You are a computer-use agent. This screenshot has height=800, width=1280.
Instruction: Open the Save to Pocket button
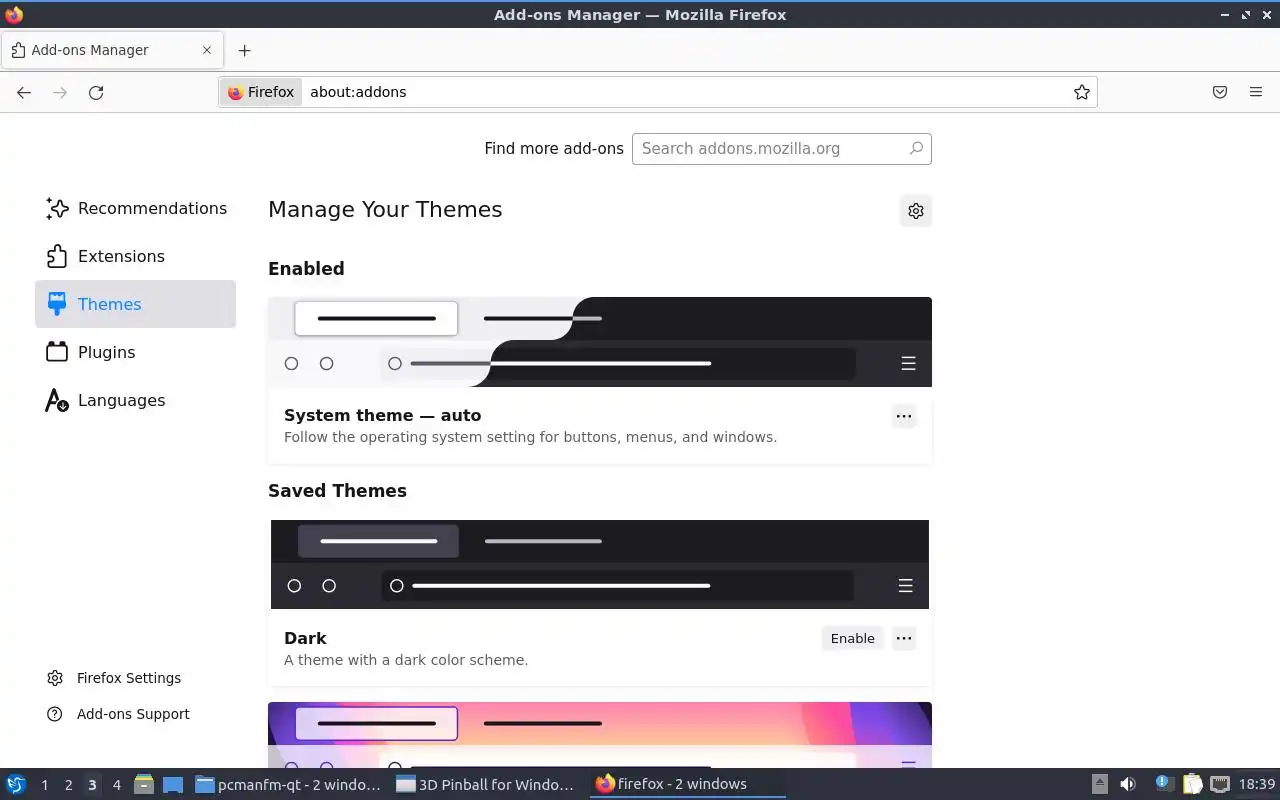(x=1220, y=92)
